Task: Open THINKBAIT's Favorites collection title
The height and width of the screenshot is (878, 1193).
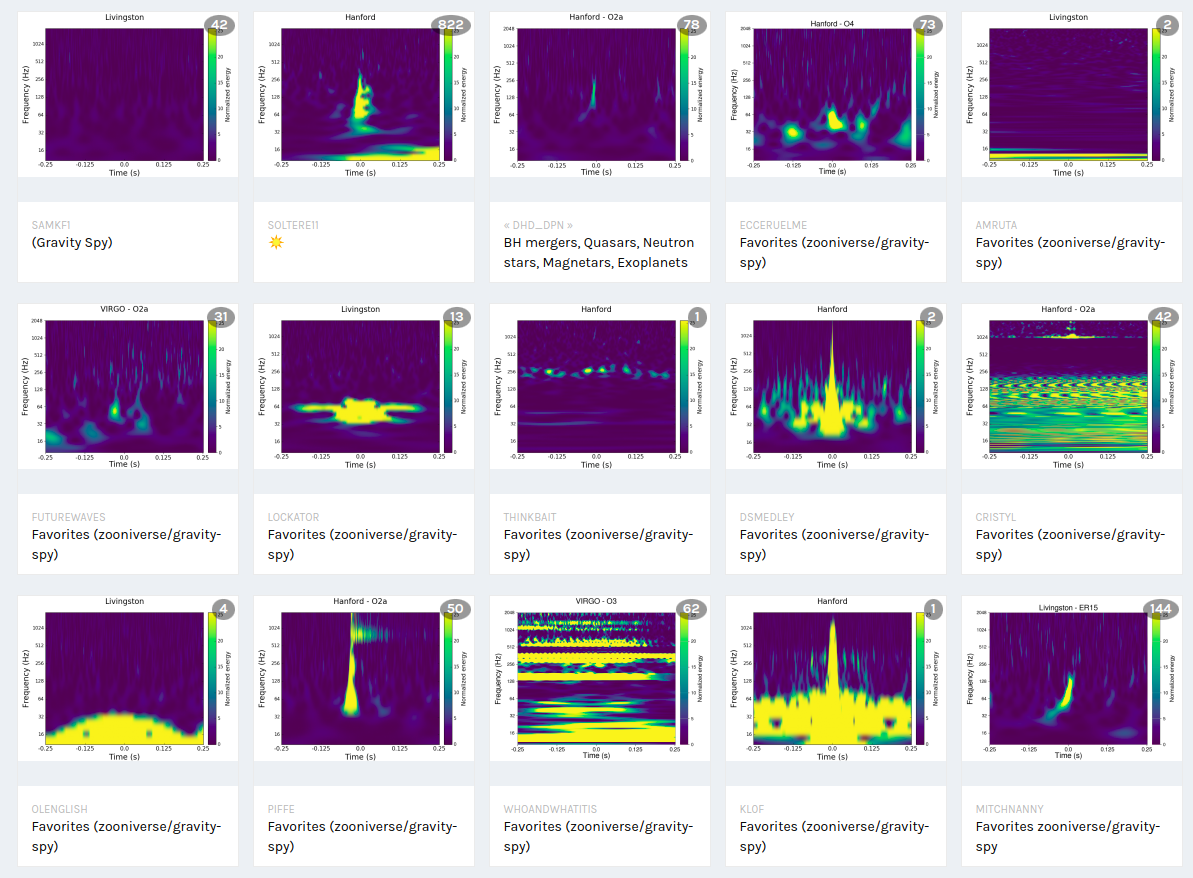Action: [598, 544]
